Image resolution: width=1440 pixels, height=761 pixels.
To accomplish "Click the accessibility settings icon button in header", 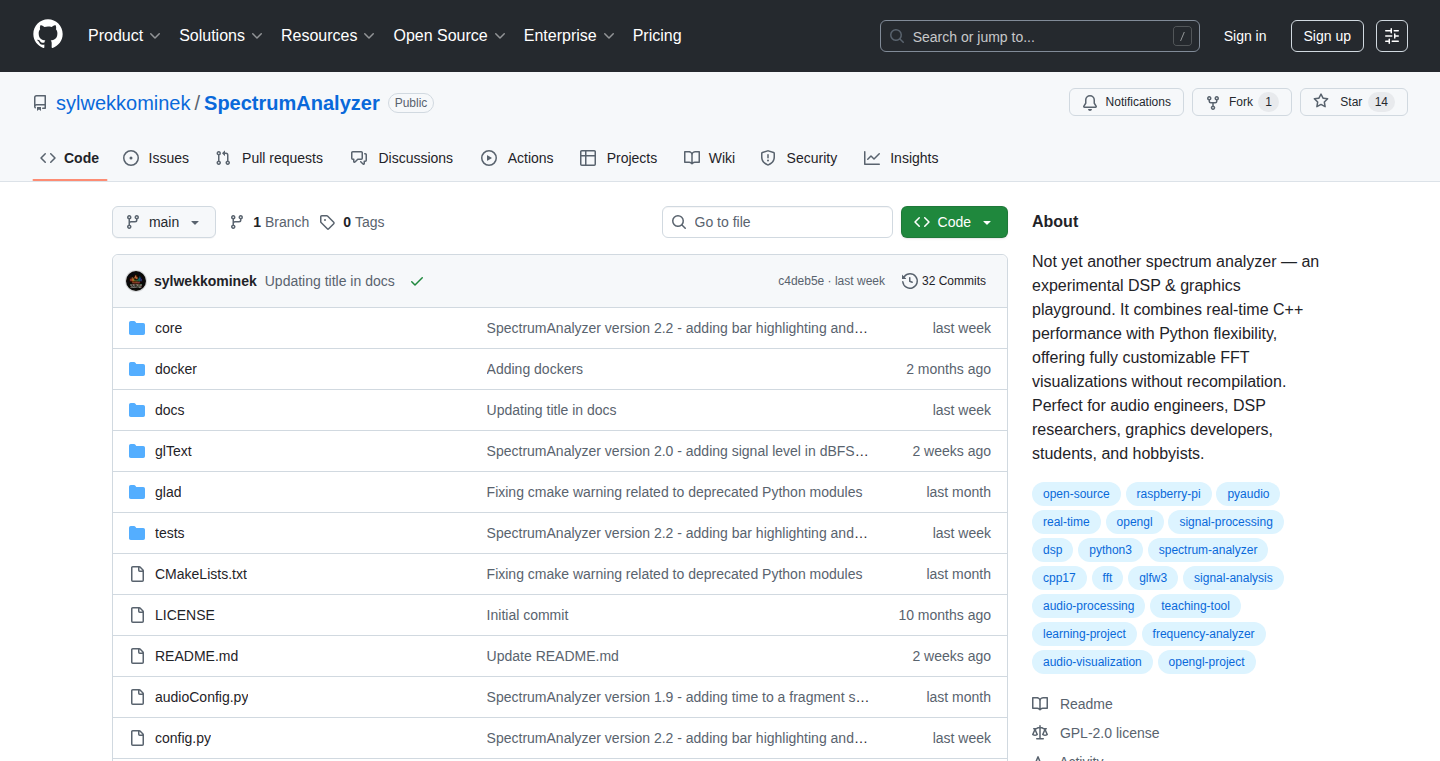I will (1391, 36).
